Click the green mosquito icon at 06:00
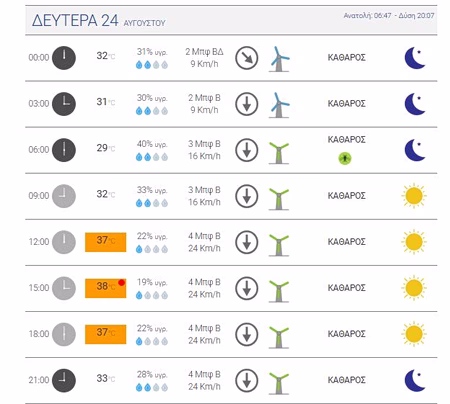450x404 pixels. 345,158
